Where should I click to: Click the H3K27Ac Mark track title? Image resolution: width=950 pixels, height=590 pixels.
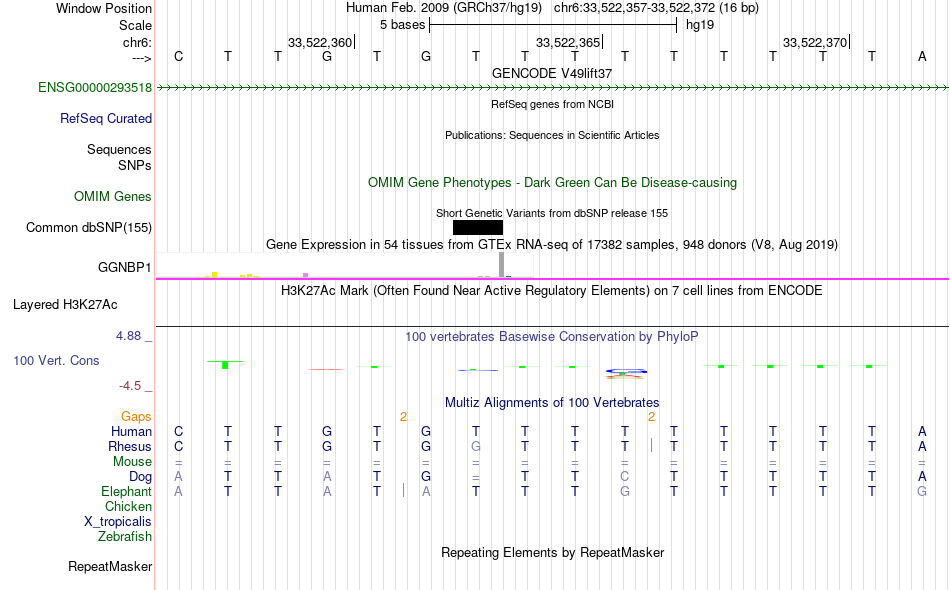552,291
